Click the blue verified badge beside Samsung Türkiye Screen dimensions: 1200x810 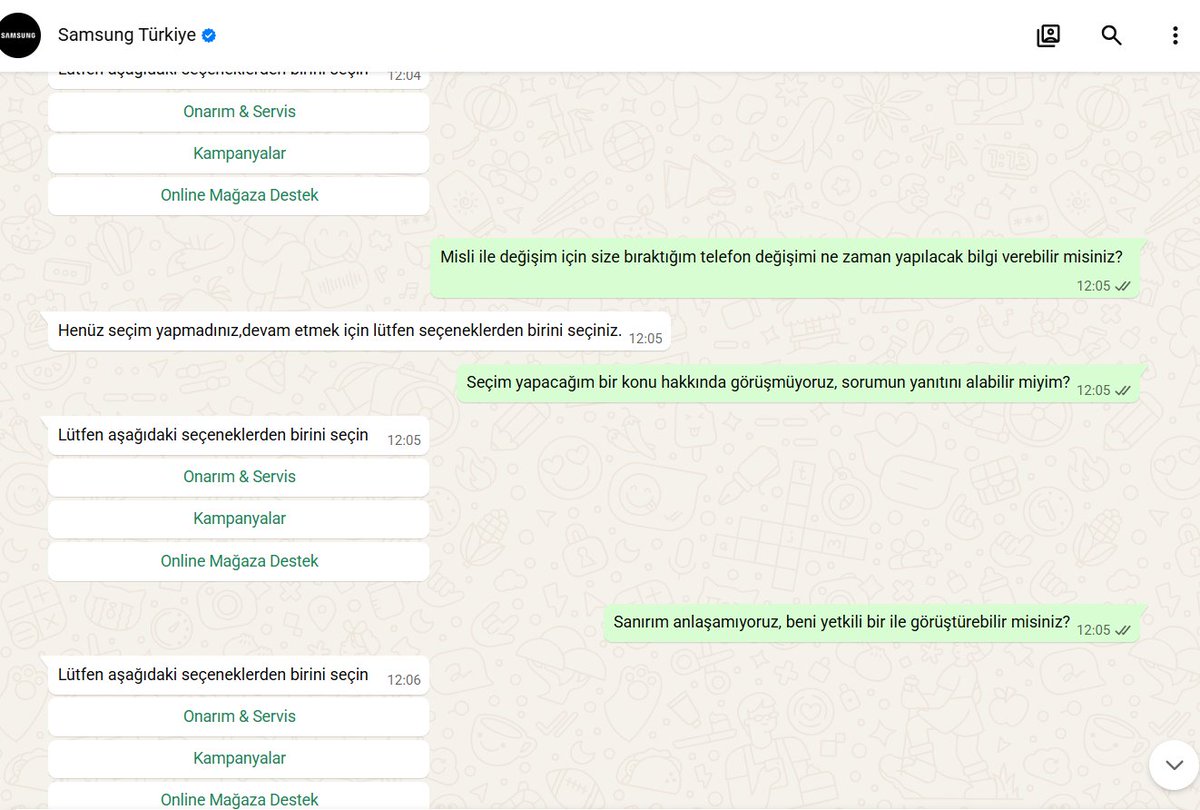click(209, 36)
